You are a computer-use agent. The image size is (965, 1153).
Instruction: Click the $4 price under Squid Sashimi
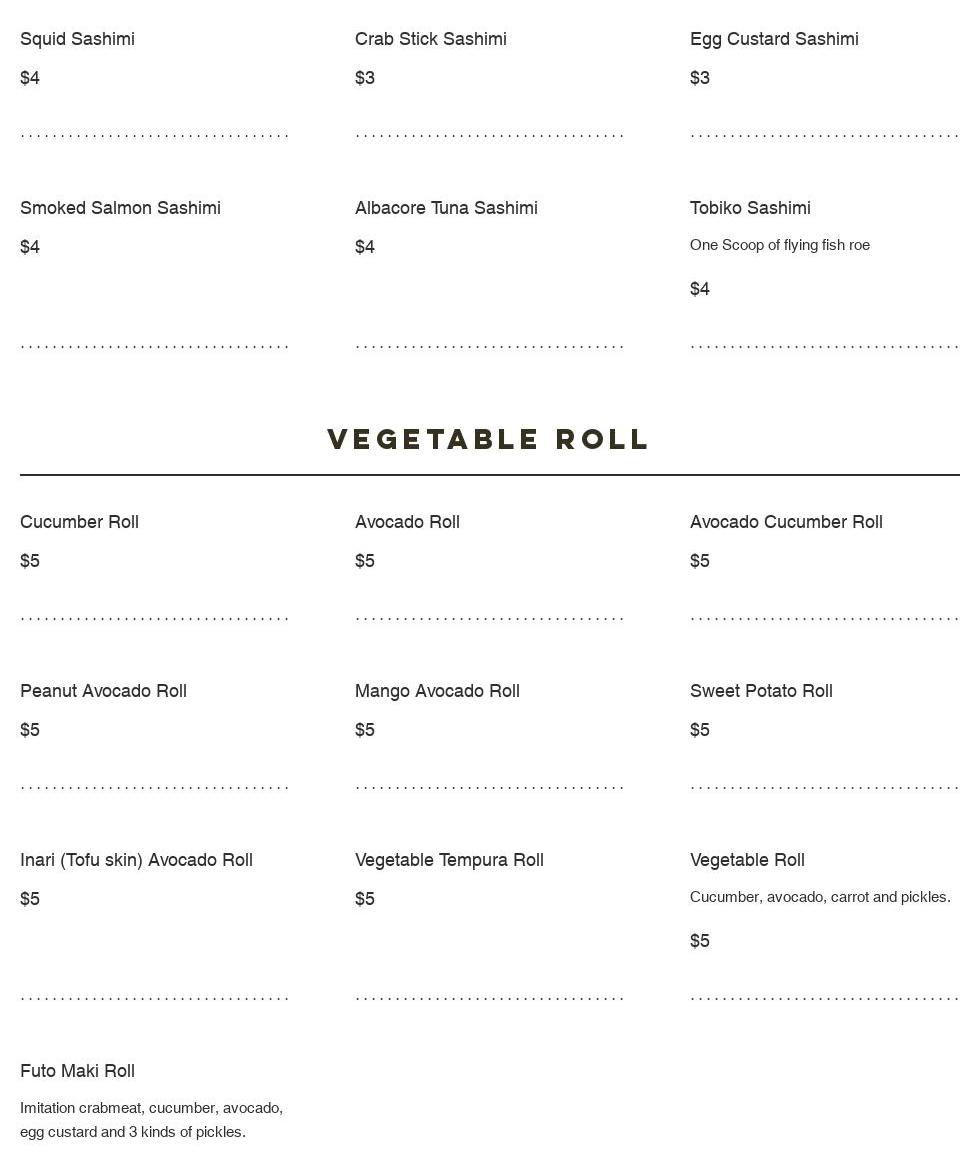[x=30, y=78]
